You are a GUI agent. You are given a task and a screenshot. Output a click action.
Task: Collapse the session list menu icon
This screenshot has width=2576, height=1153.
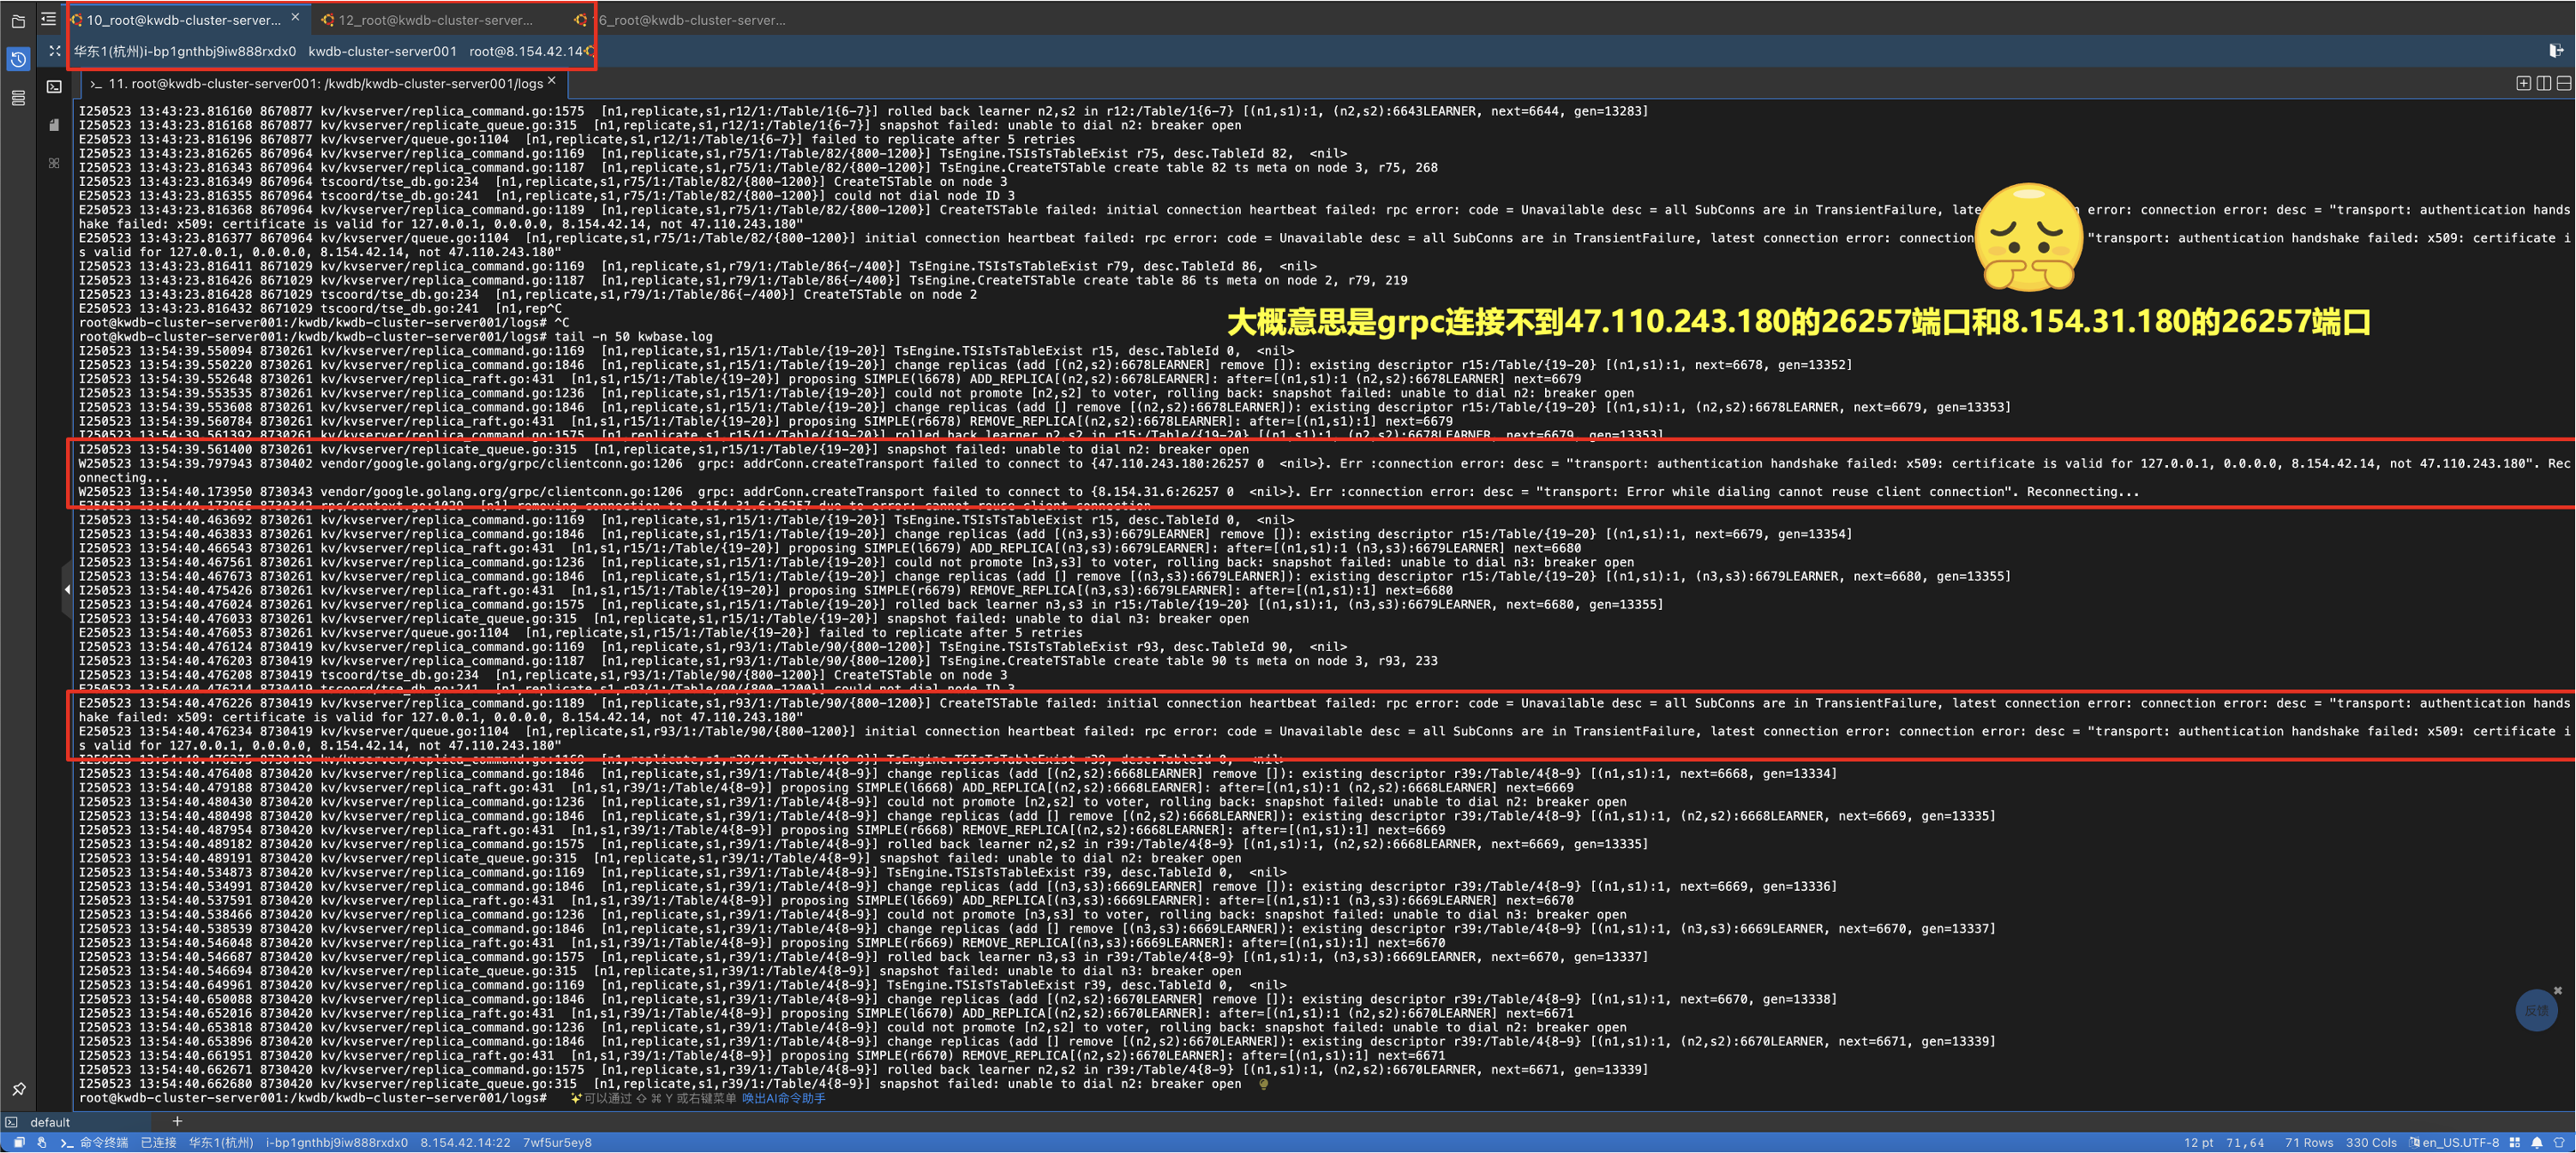pos(48,19)
